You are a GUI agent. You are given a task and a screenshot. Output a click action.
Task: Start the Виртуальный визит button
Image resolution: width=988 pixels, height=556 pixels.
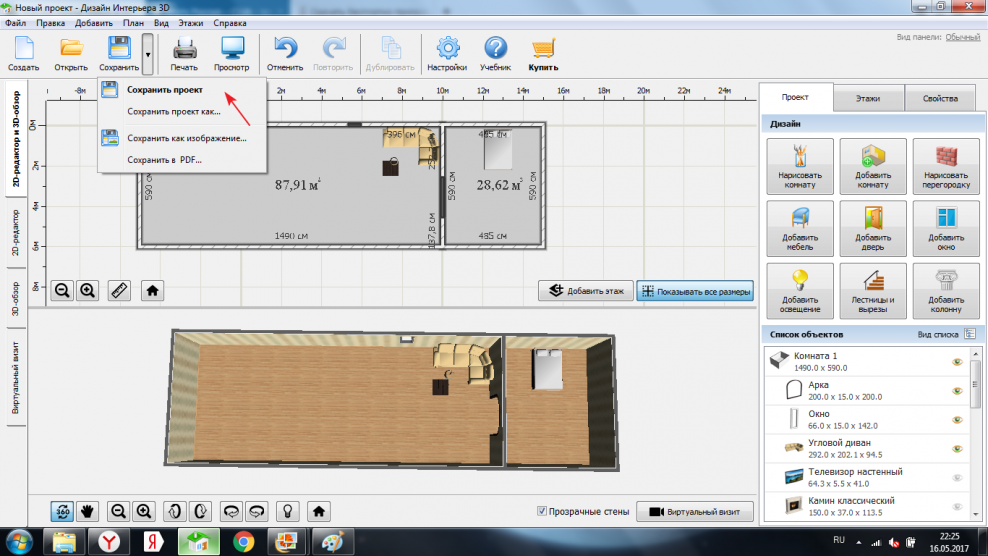[694, 511]
